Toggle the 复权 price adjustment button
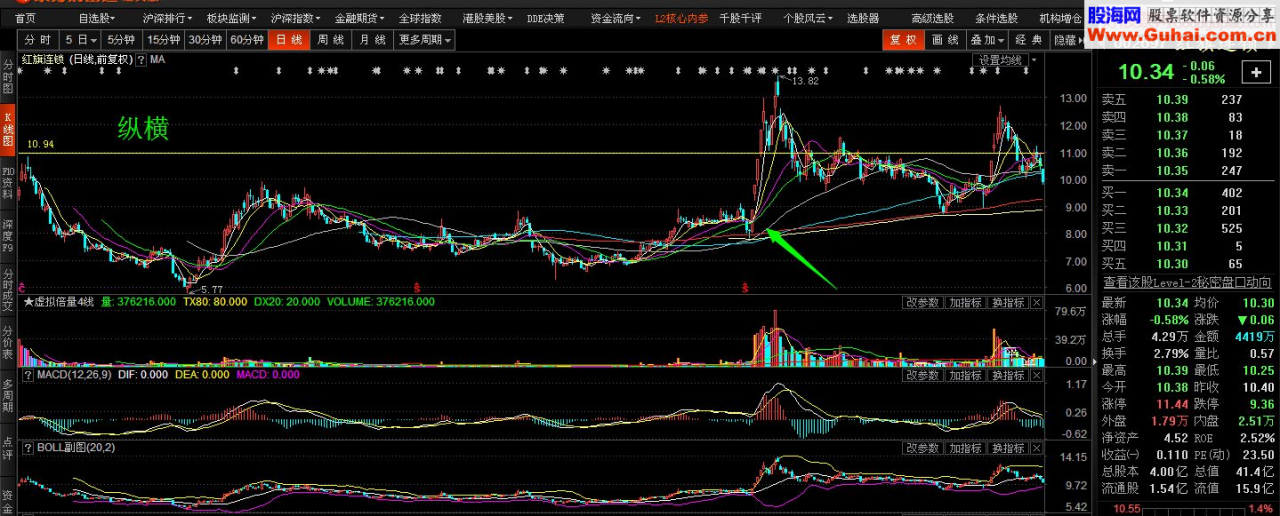 (903, 40)
